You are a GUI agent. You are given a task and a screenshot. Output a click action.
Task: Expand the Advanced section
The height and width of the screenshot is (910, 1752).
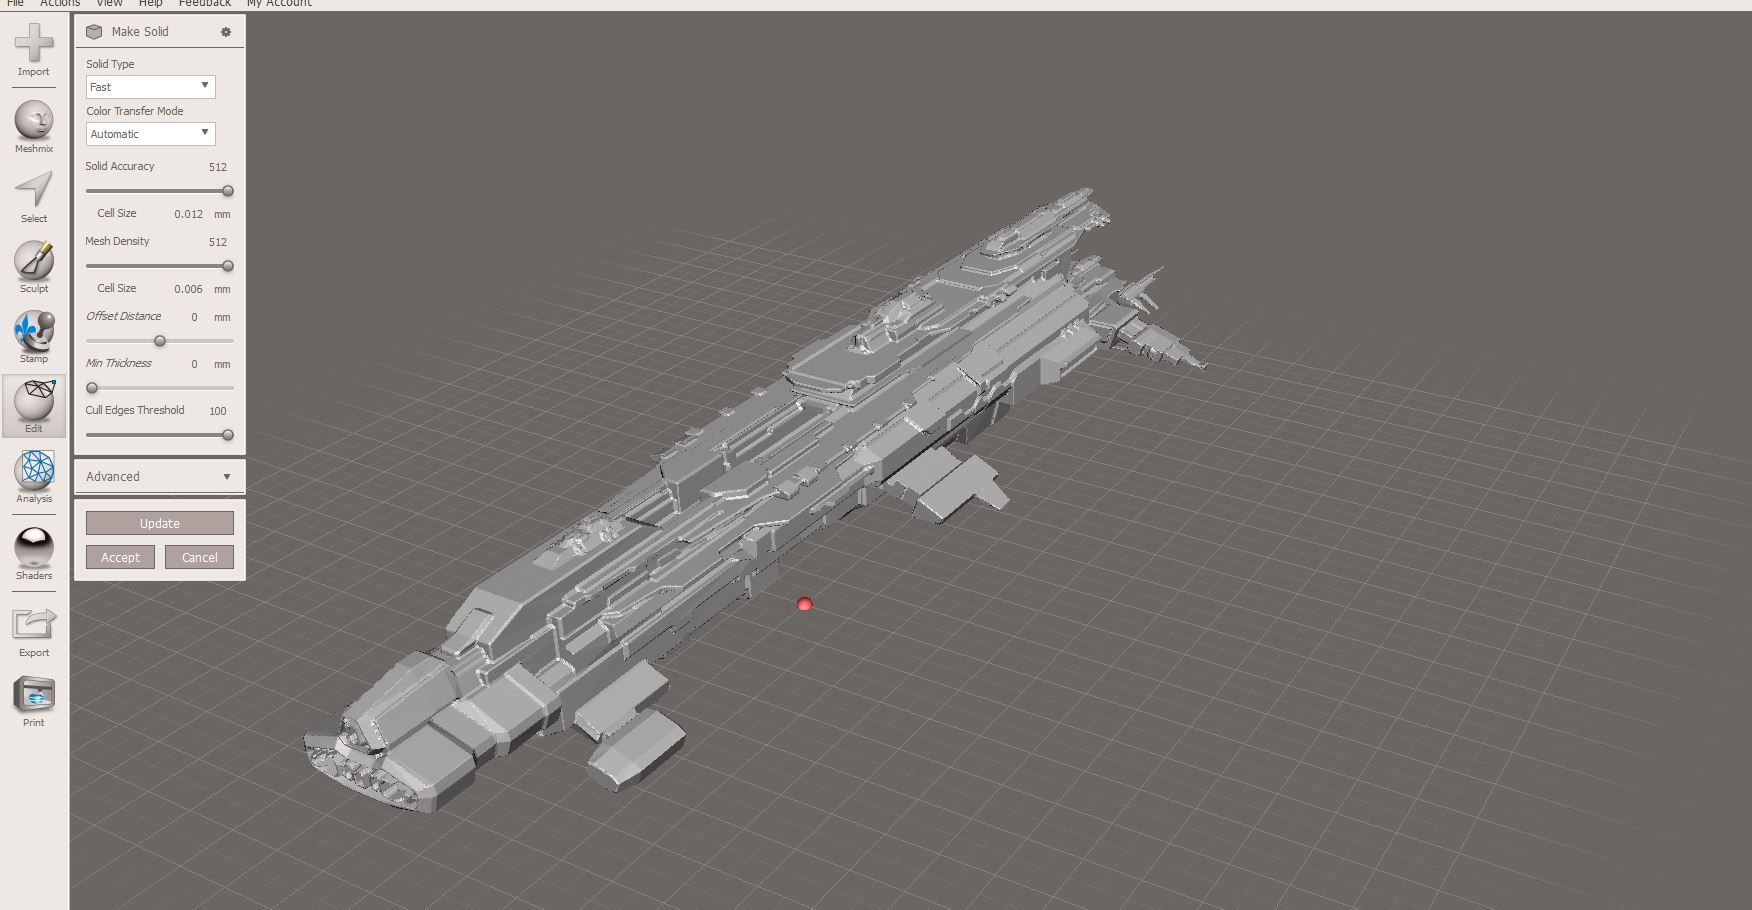tap(158, 476)
